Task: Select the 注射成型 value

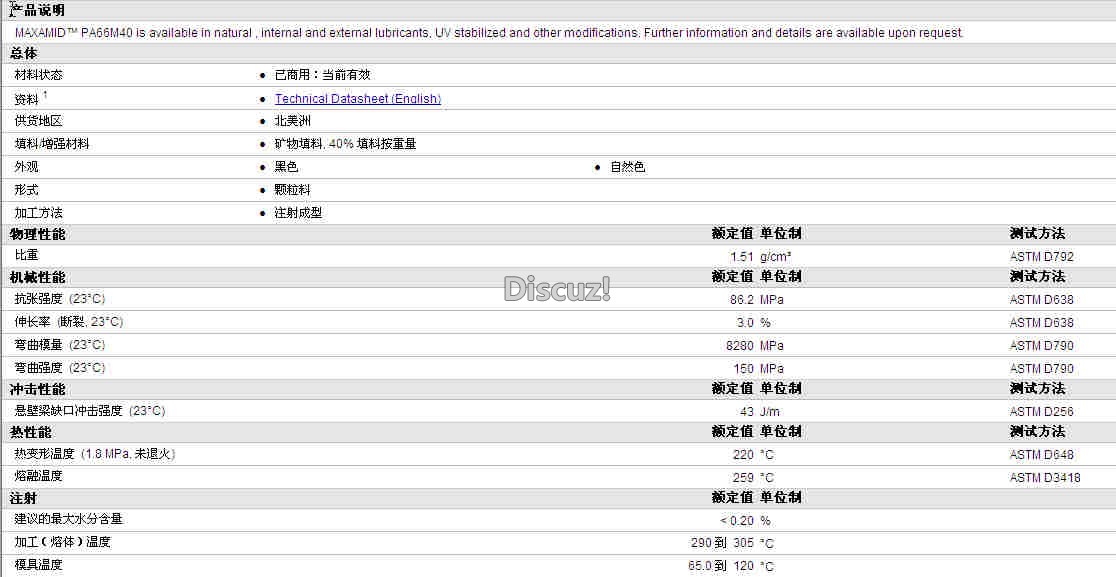Action: tap(298, 213)
